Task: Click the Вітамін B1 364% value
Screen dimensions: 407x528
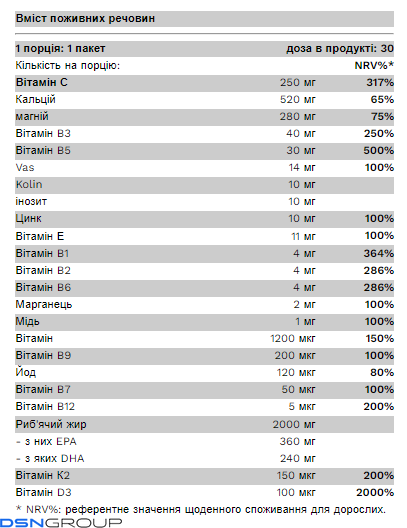Action: tap(379, 253)
